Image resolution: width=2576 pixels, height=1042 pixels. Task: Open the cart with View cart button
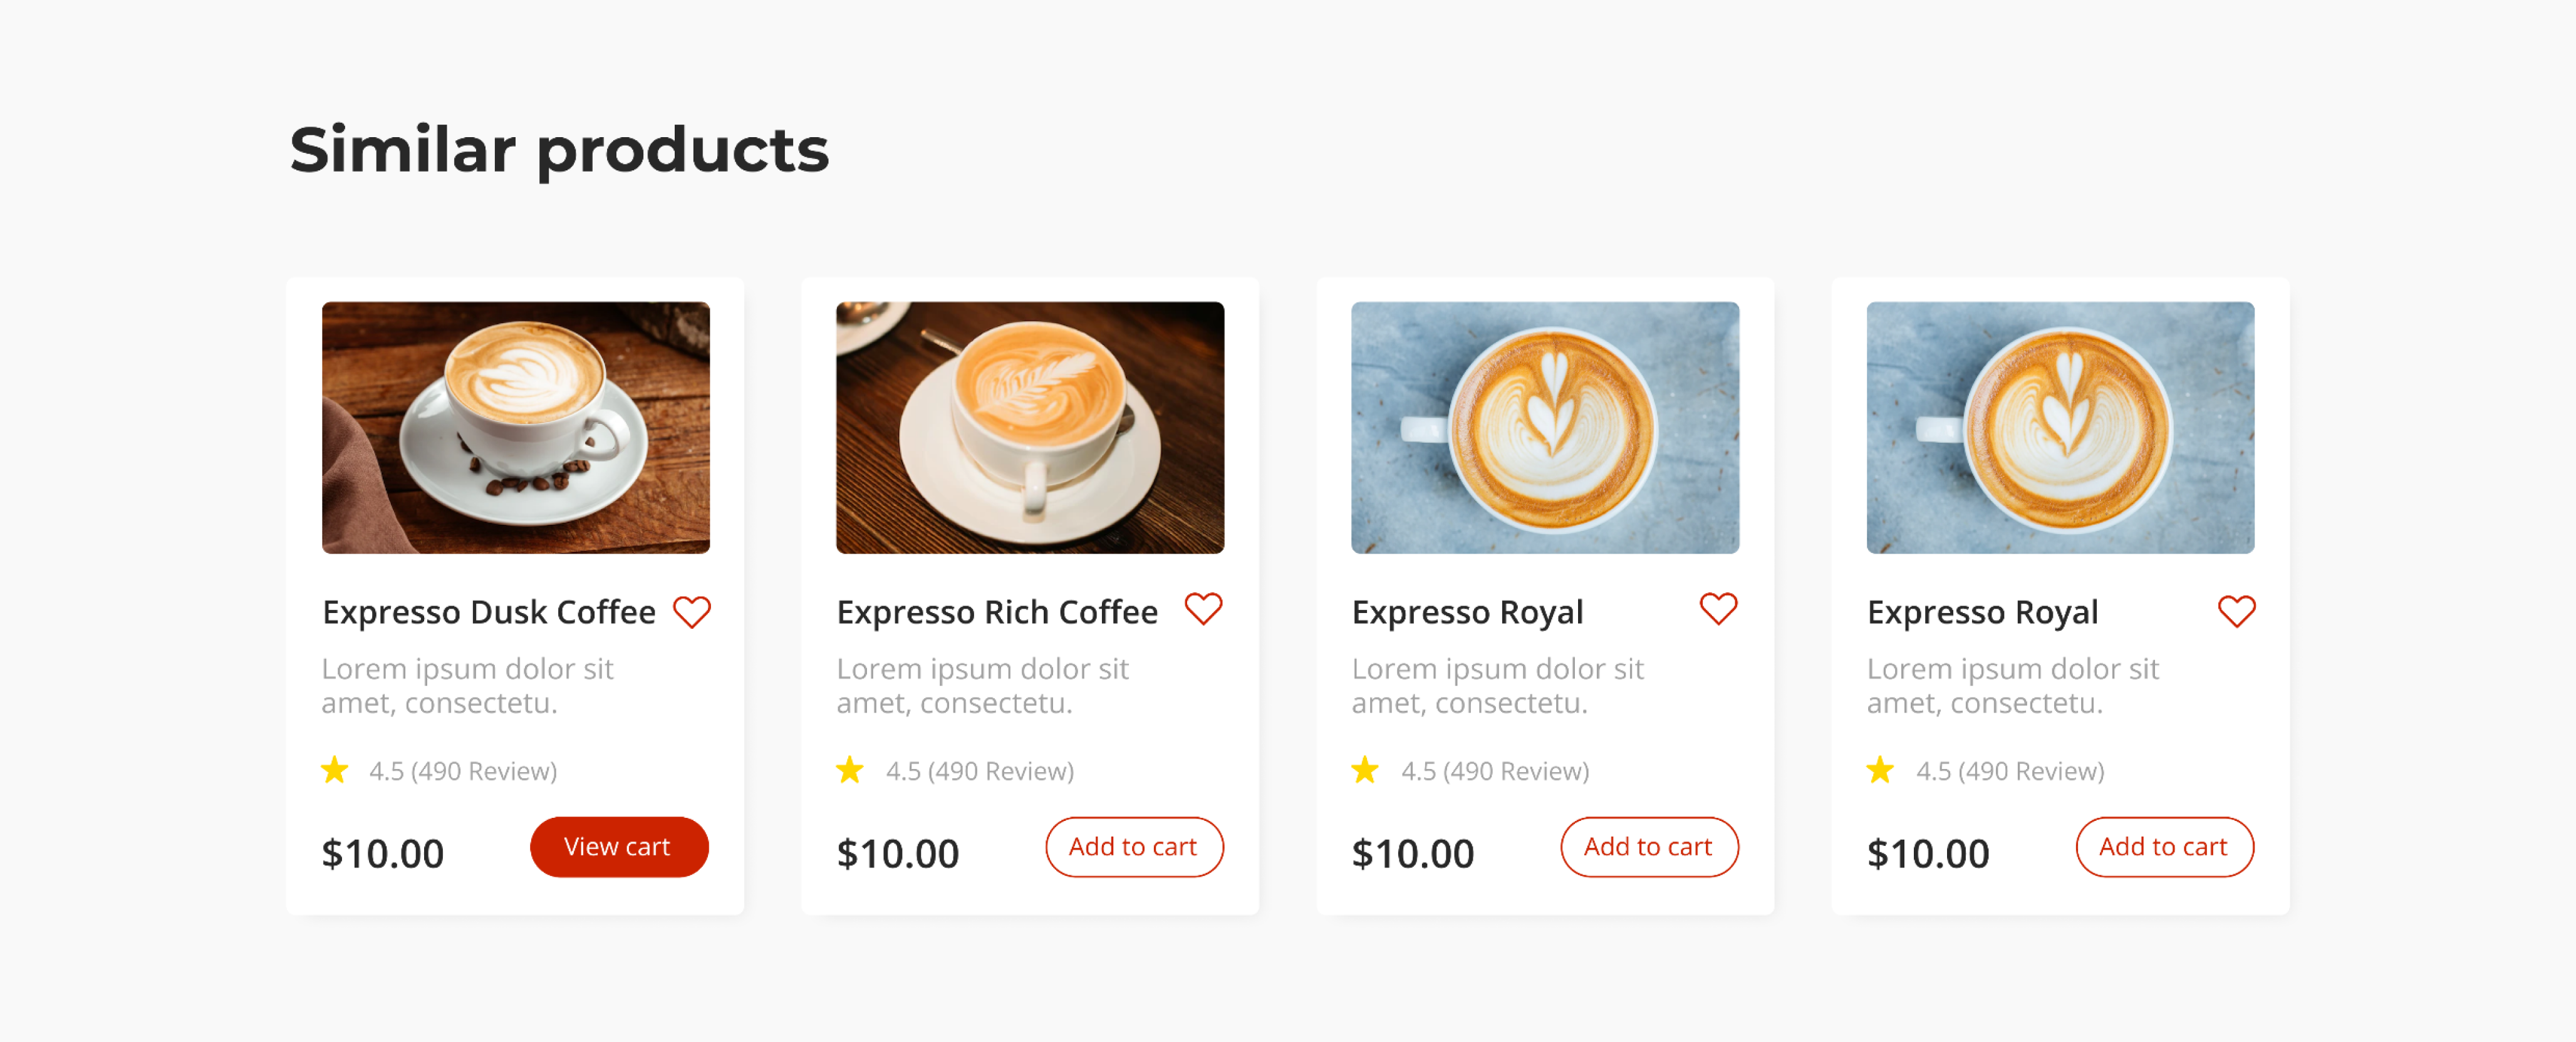point(619,847)
